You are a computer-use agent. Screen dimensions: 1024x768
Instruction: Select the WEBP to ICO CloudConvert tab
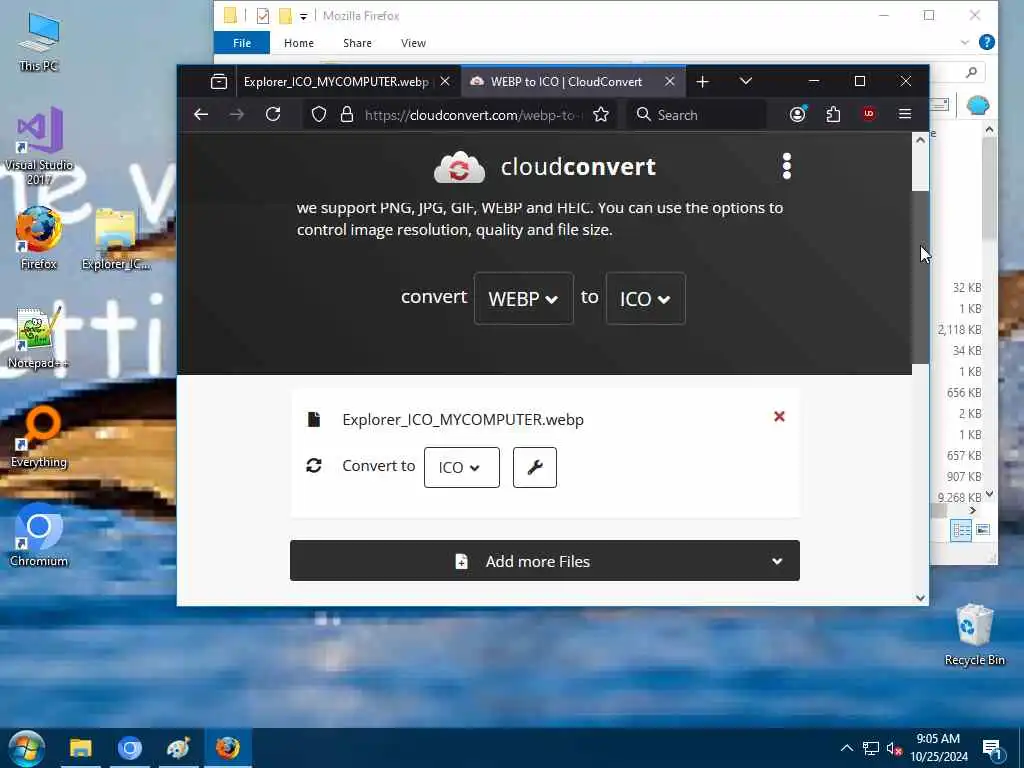[x=566, y=82]
